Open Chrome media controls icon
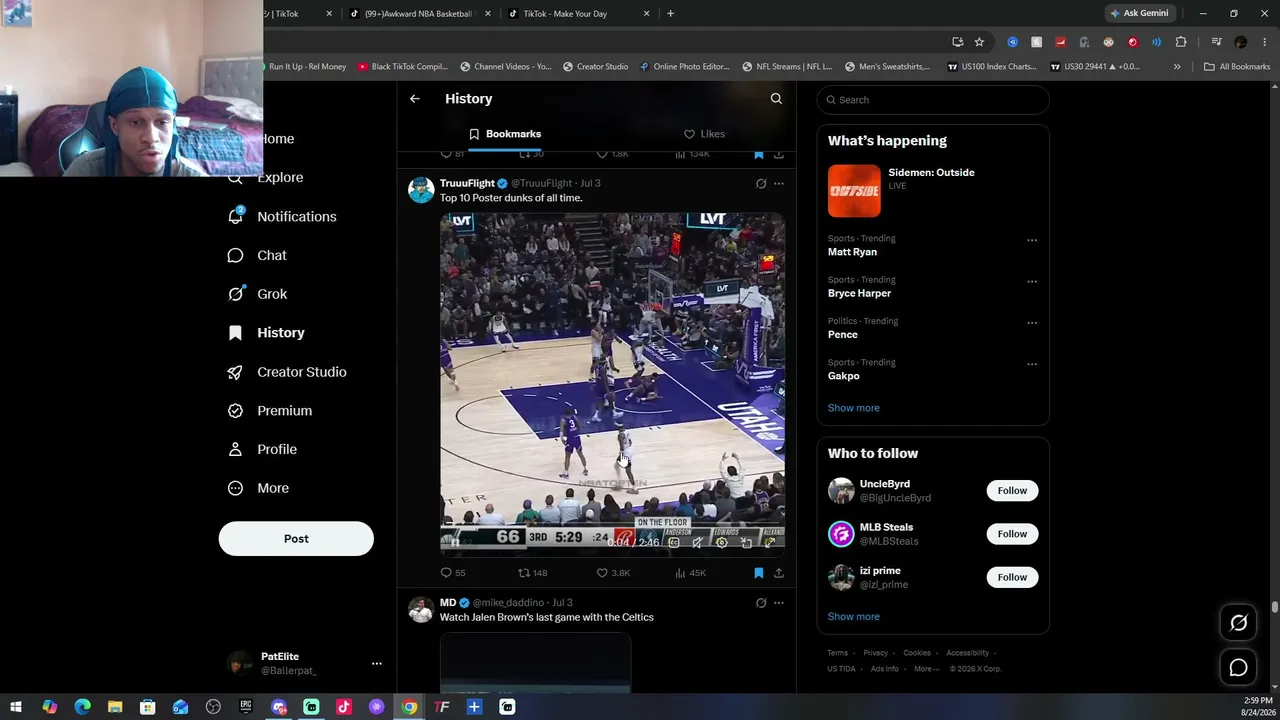1280x720 pixels. coord(1216,42)
